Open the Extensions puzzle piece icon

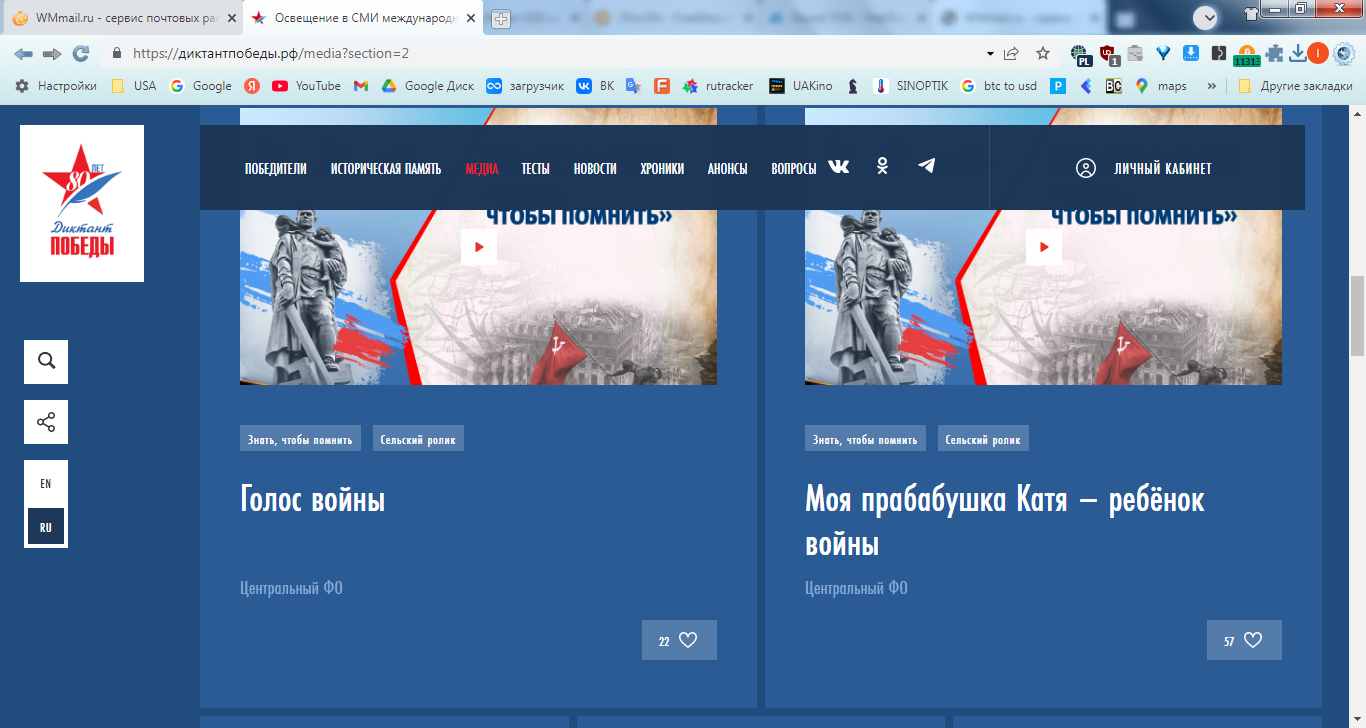click(1274, 54)
